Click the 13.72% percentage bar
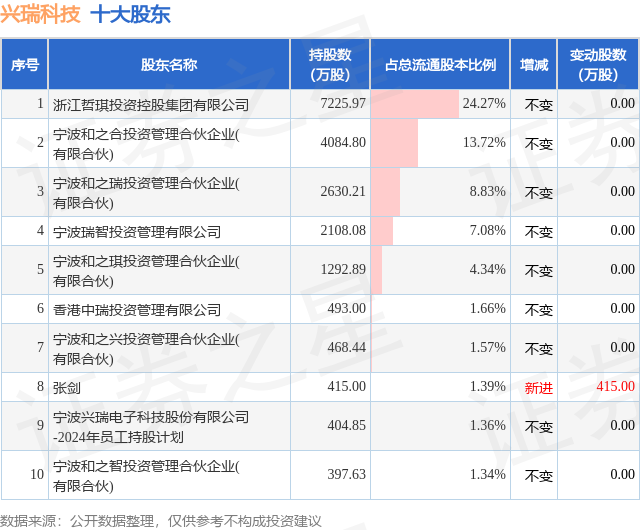 pyautogui.click(x=394, y=143)
